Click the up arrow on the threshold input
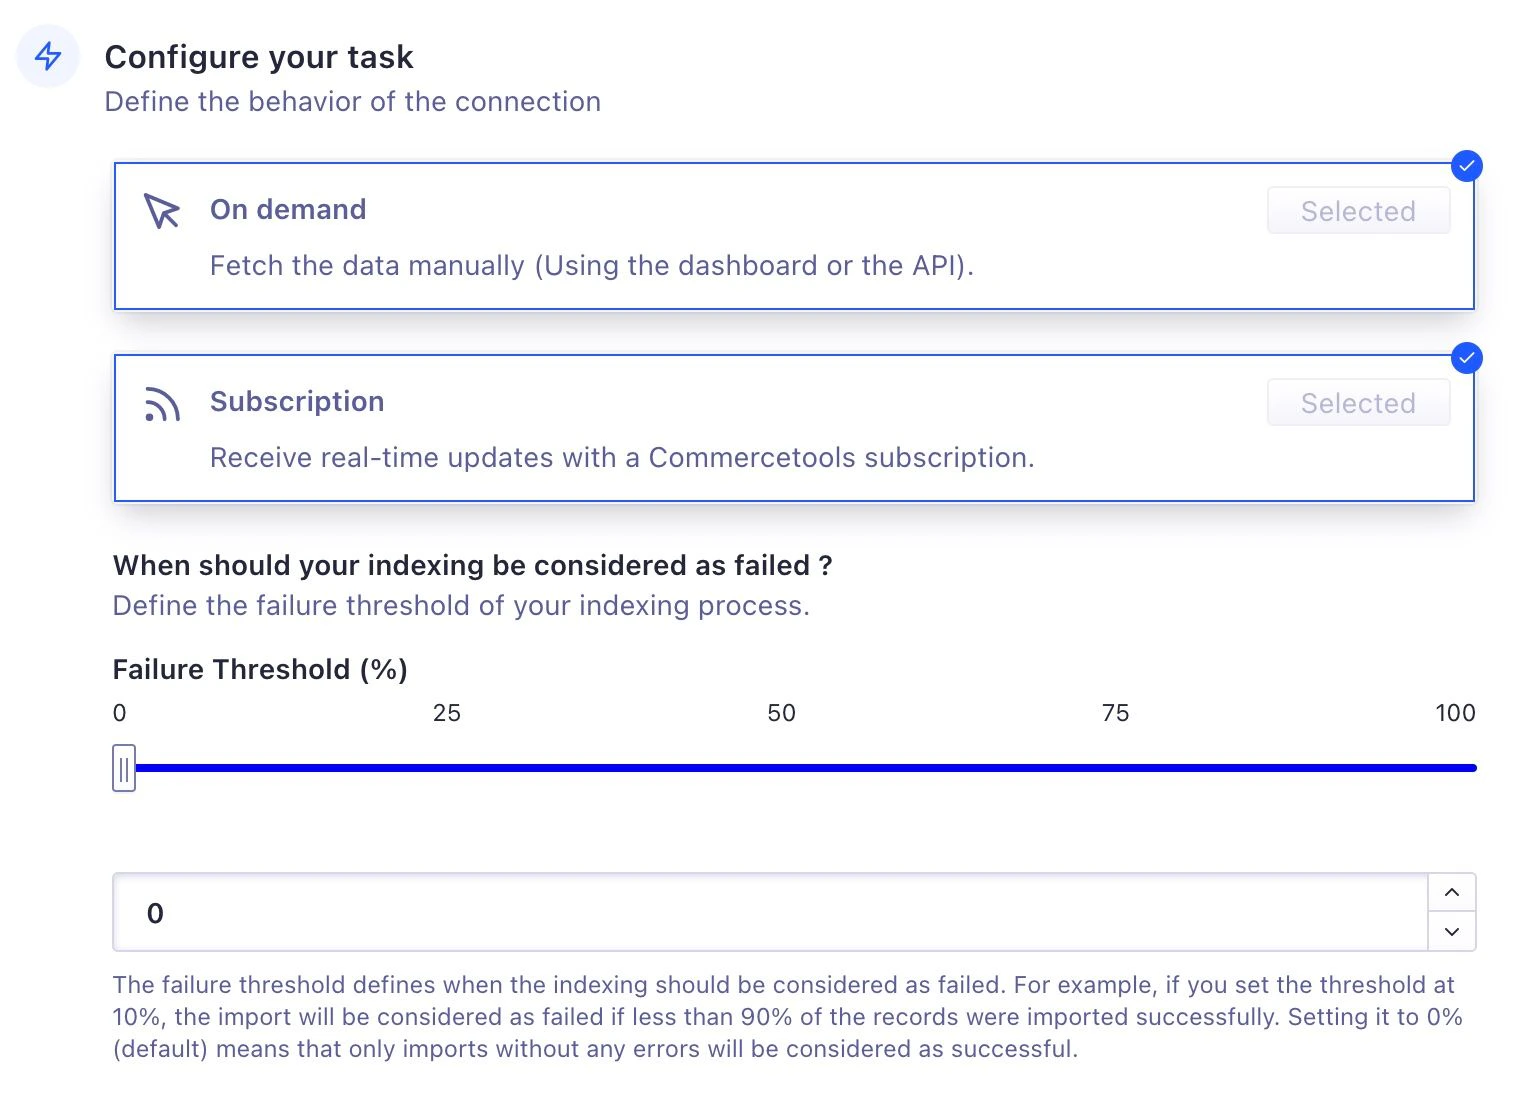 [x=1451, y=892]
